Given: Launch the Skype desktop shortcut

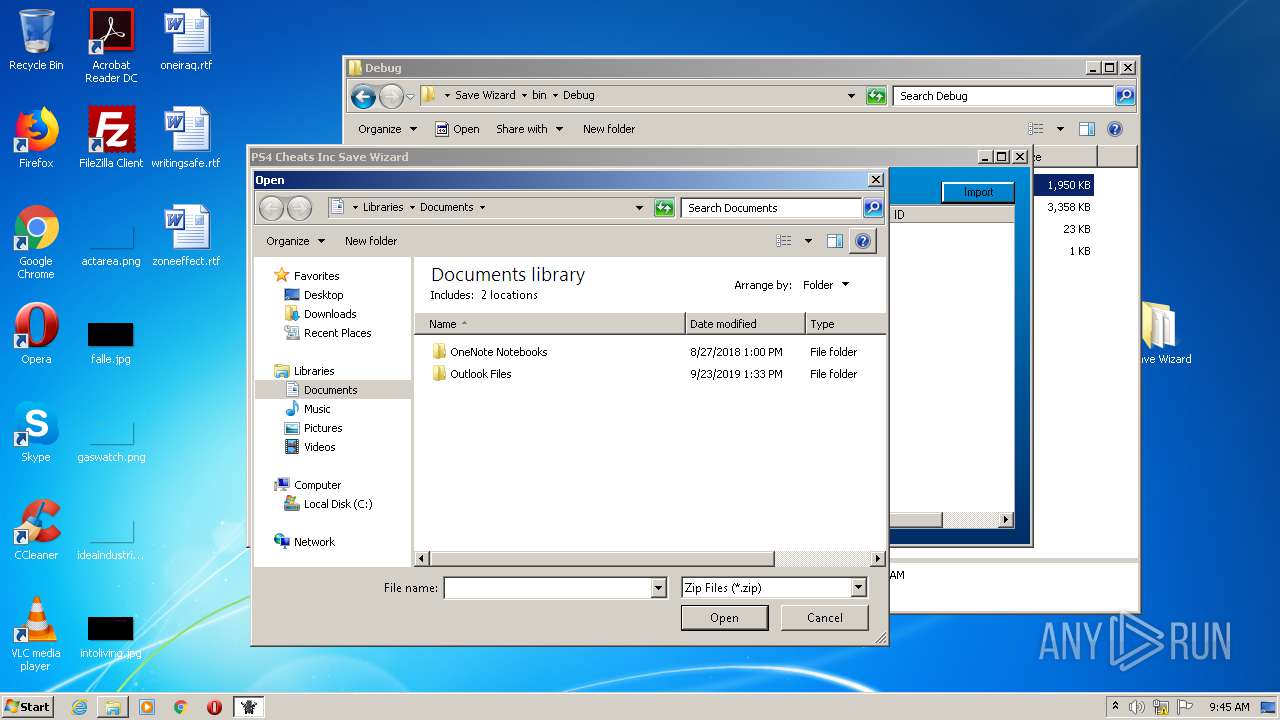Looking at the screenshot, I should [x=36, y=432].
